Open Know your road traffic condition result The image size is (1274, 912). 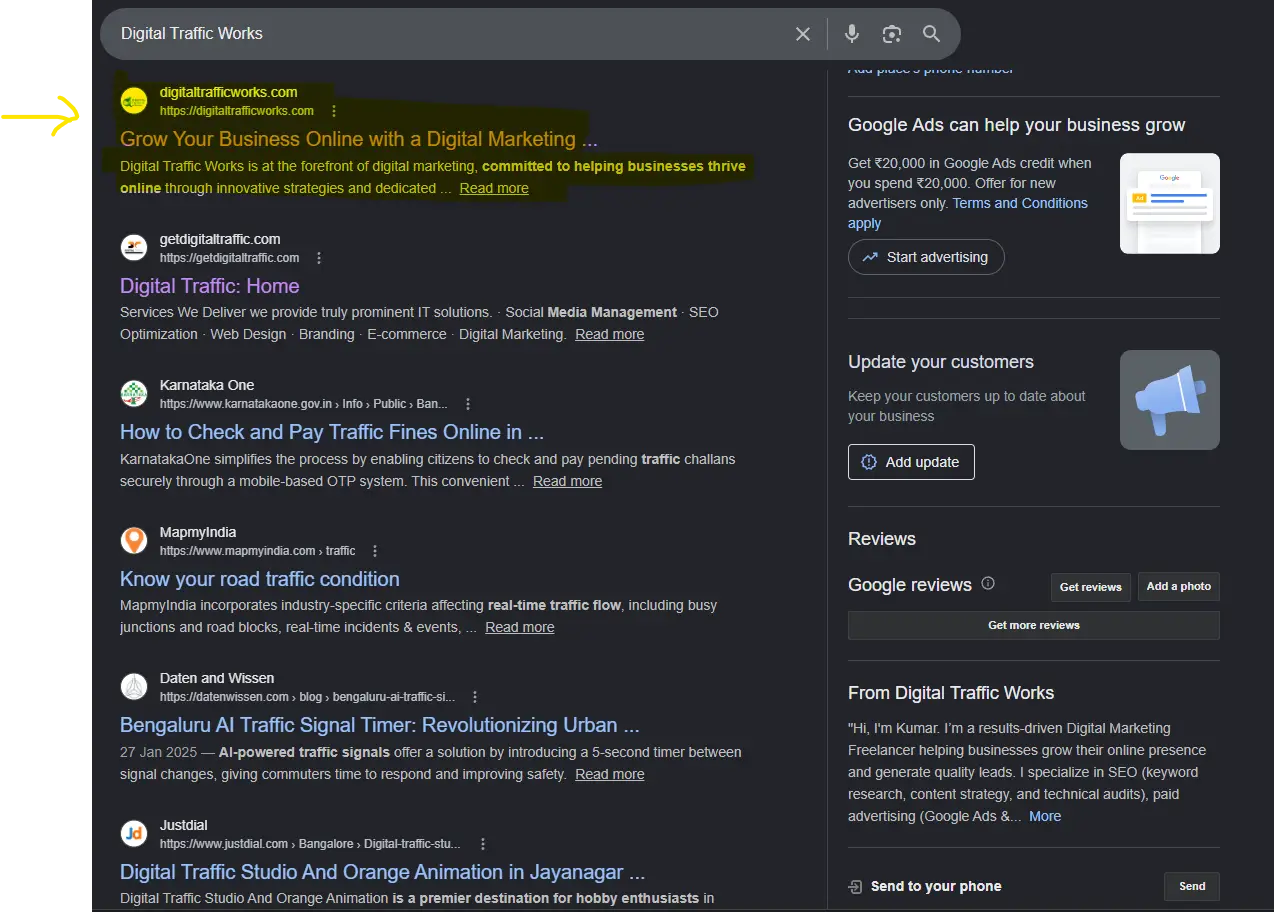tap(260, 579)
